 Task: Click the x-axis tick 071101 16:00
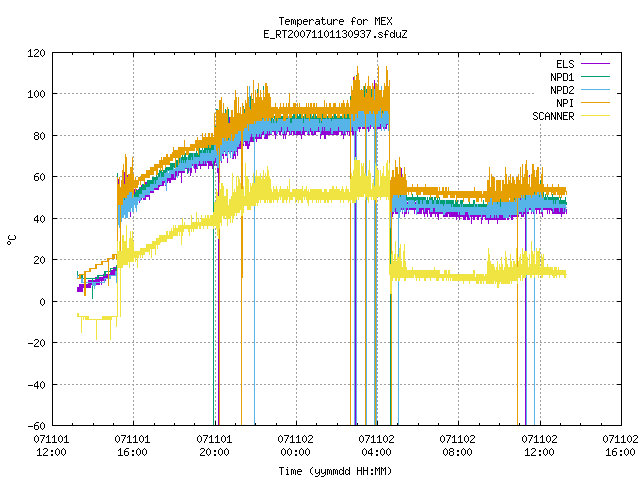[132, 446]
